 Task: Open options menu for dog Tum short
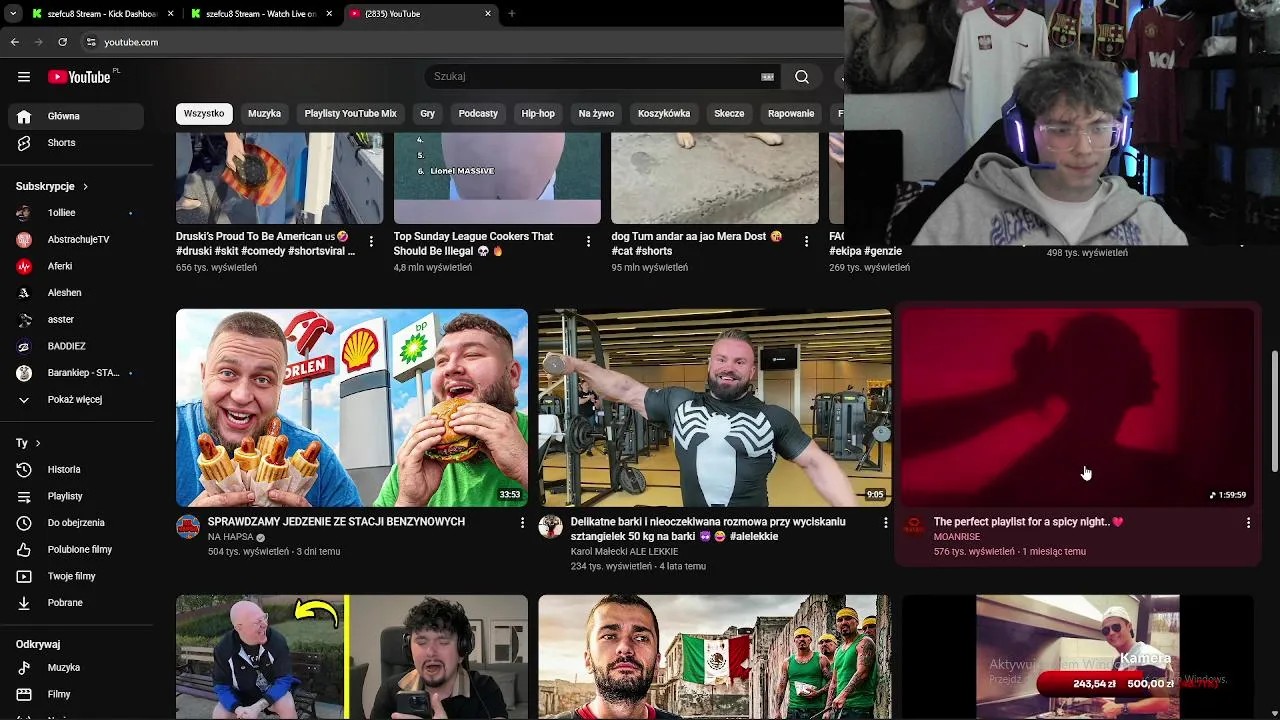[806, 242]
